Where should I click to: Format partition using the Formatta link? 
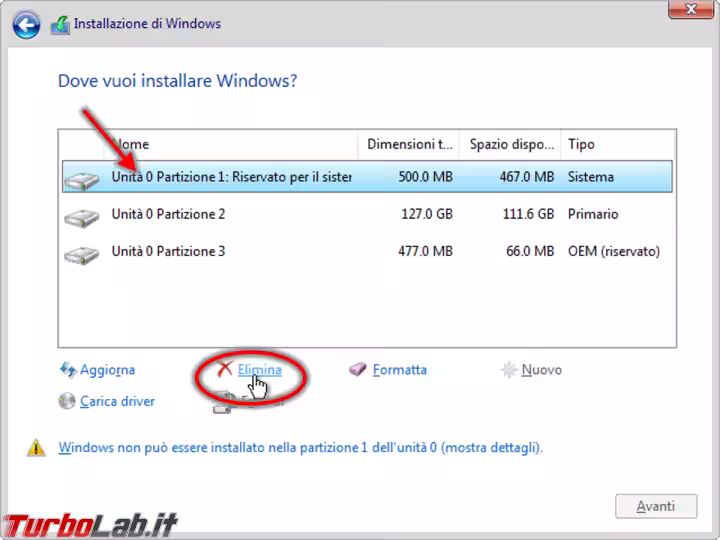click(x=399, y=370)
